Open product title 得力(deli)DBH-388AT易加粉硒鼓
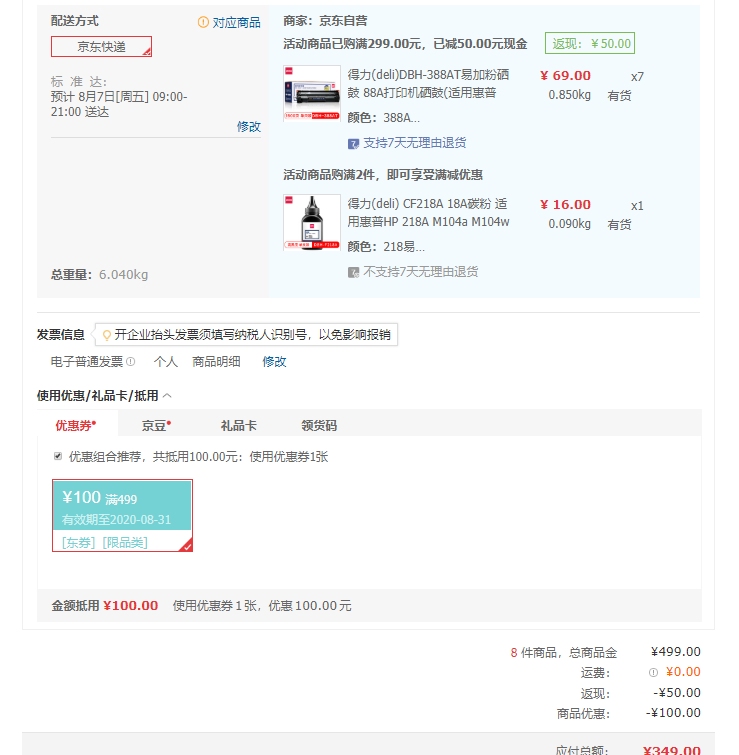This screenshot has height=755, width=739. (428, 83)
